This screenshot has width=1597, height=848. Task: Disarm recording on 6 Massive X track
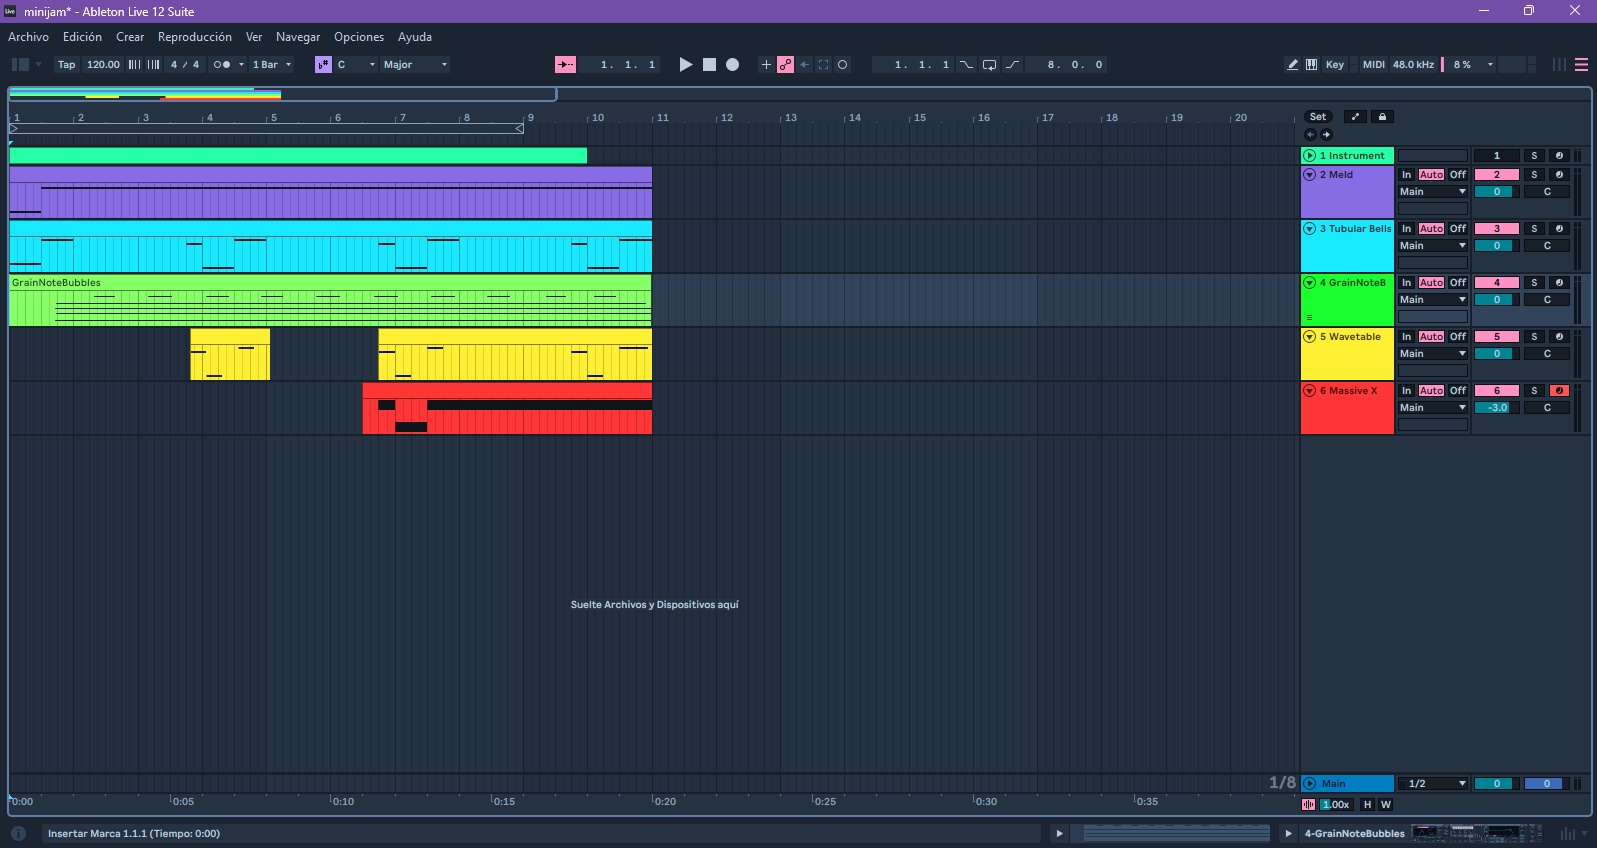(1559, 391)
